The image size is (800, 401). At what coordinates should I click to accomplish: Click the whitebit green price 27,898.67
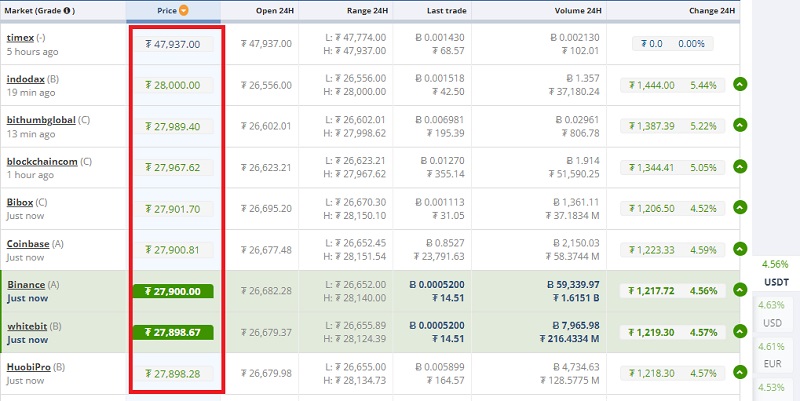click(x=173, y=333)
